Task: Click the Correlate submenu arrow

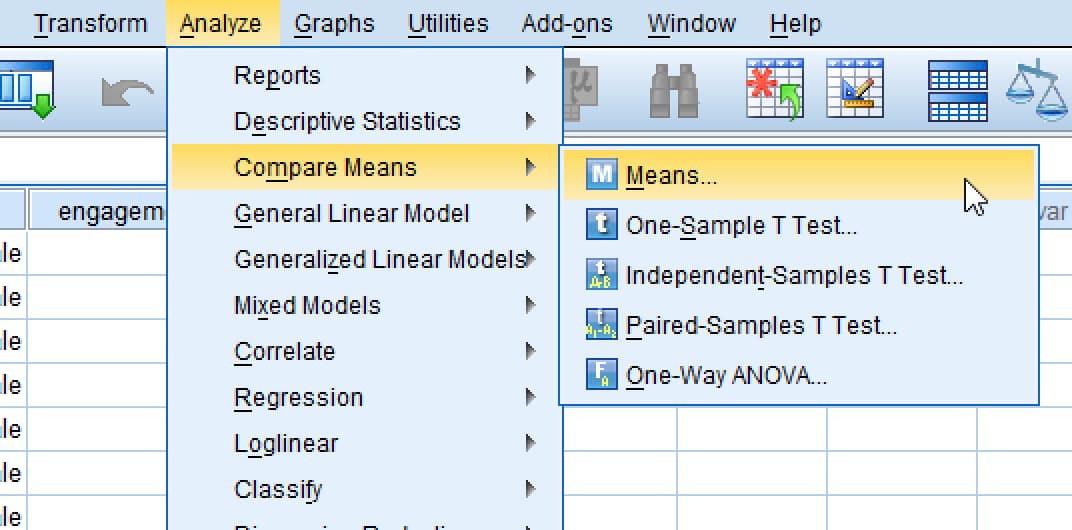Action: tap(530, 352)
